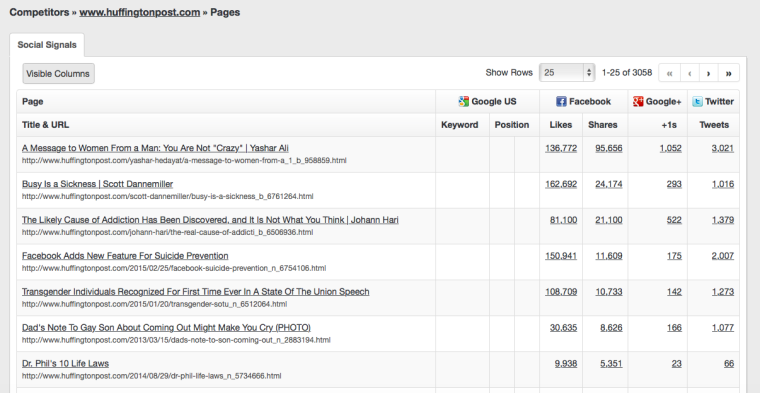Click URL text of dr-phil-life-laws page
The height and width of the screenshot is (393, 760).
[x=151, y=376]
